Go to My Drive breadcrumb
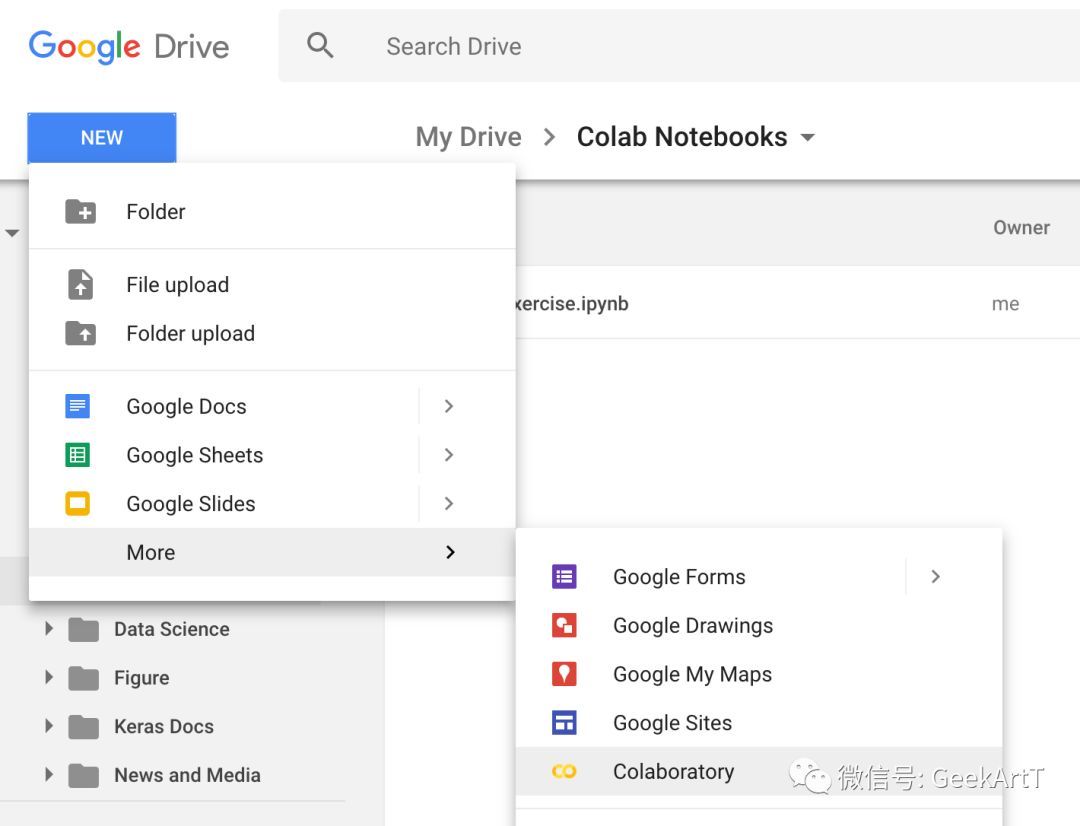The image size is (1080, 826). click(468, 137)
